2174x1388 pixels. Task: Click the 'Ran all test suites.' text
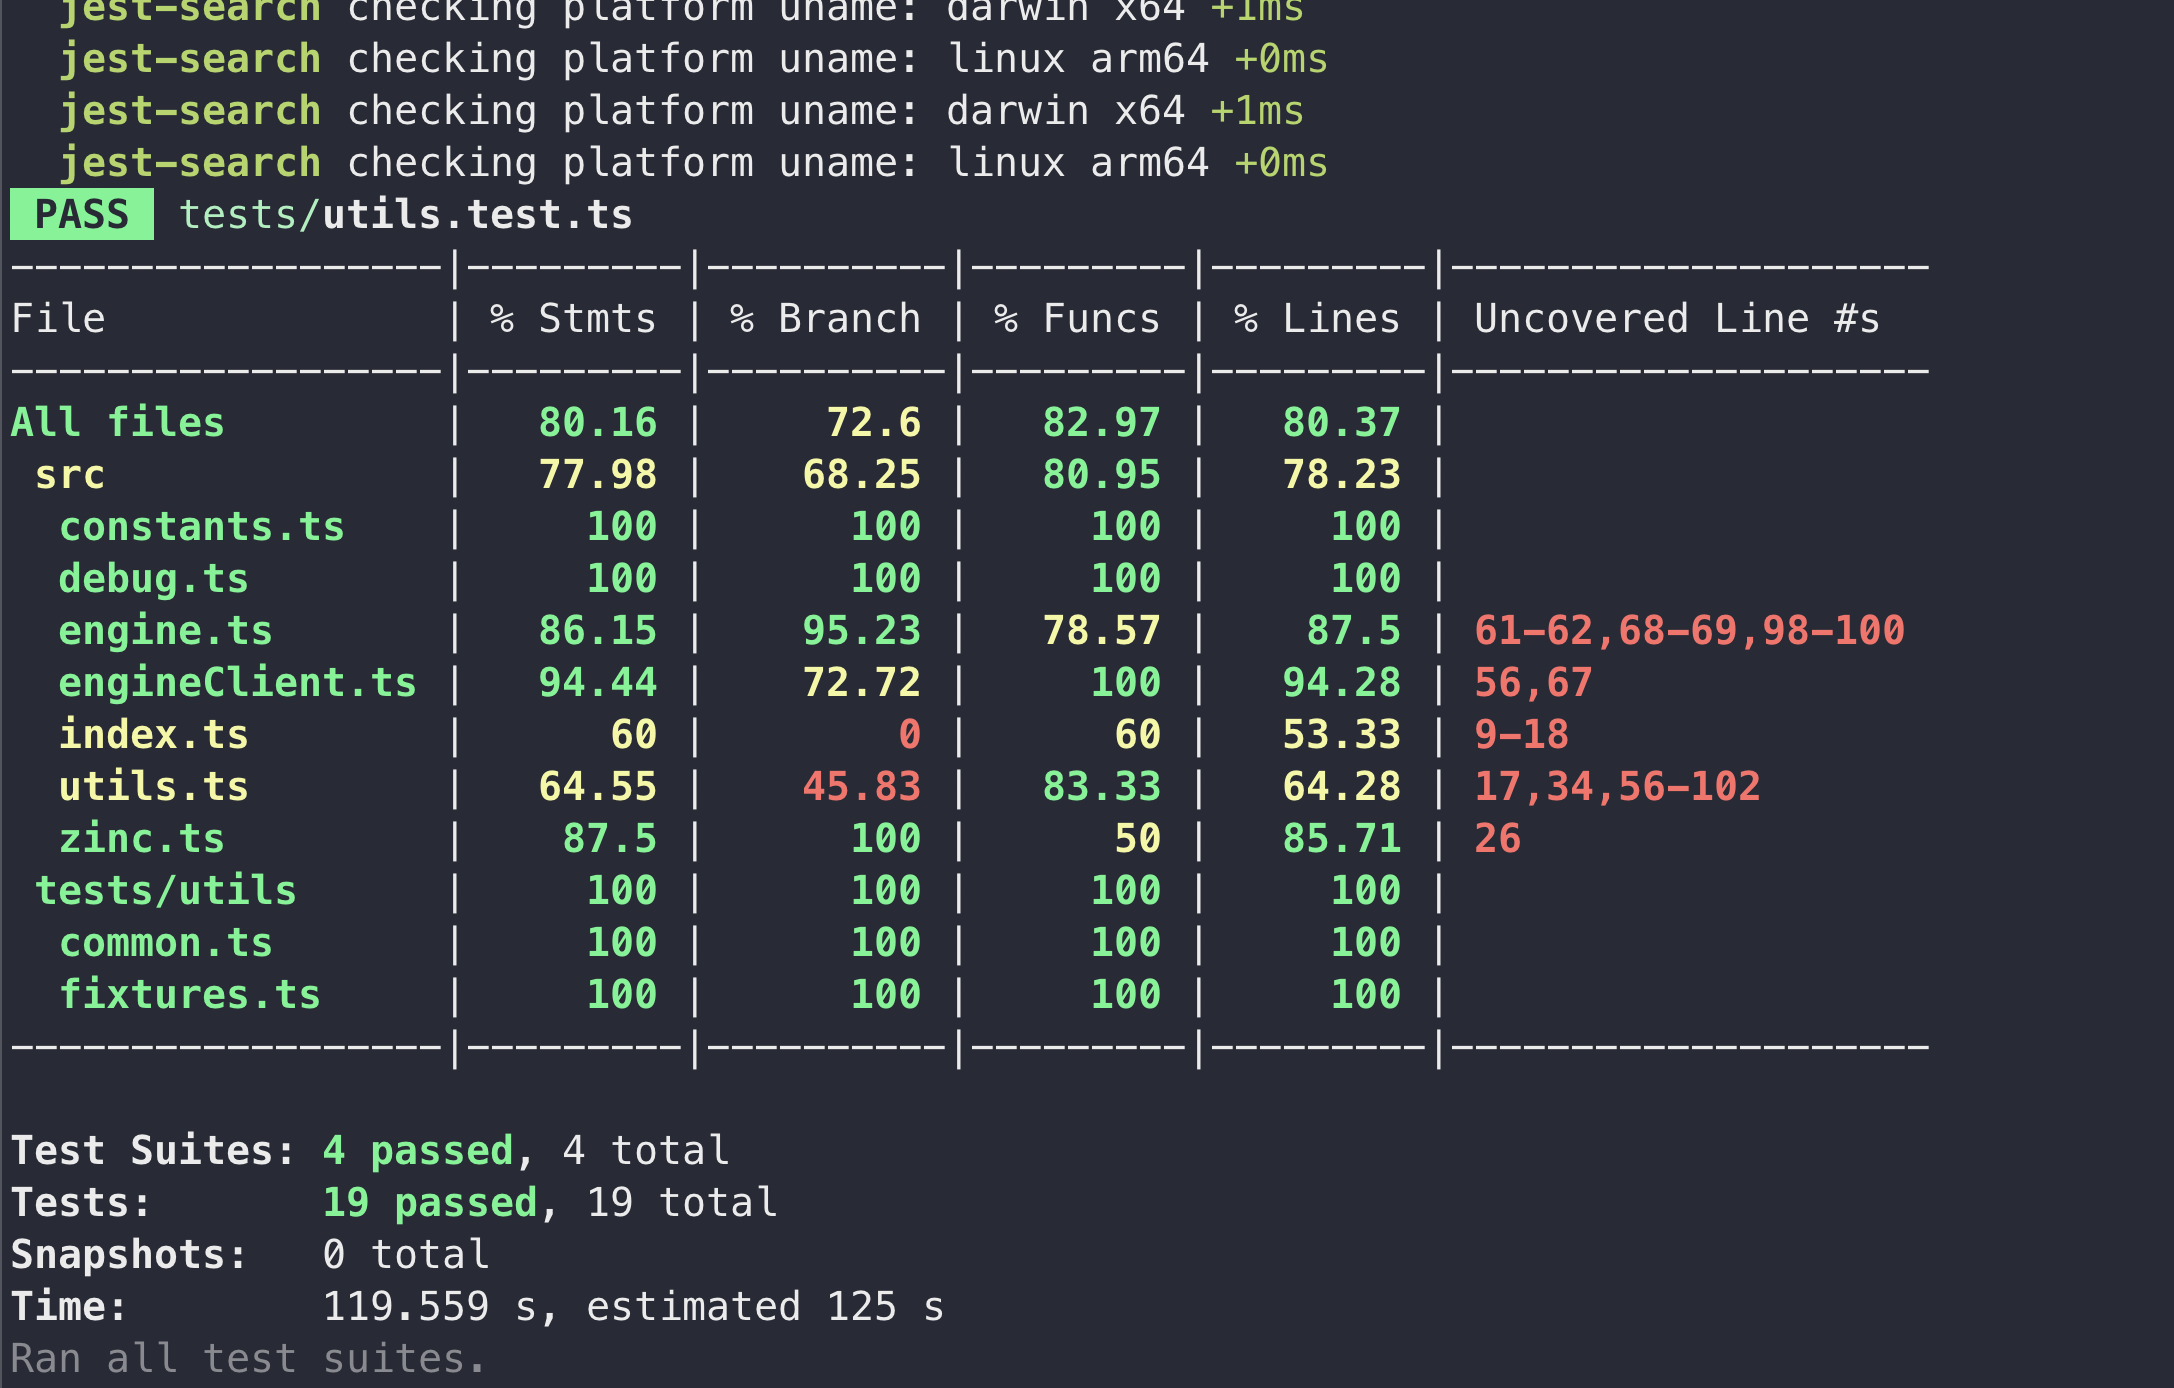pos(248,1359)
